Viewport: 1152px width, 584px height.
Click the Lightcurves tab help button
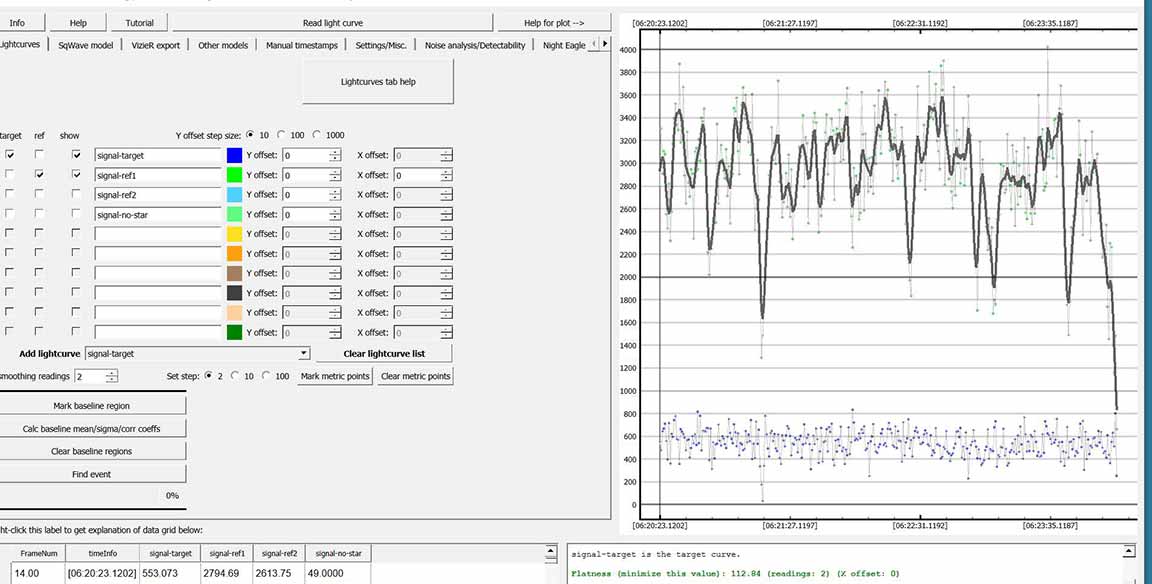pyautogui.click(x=377, y=81)
